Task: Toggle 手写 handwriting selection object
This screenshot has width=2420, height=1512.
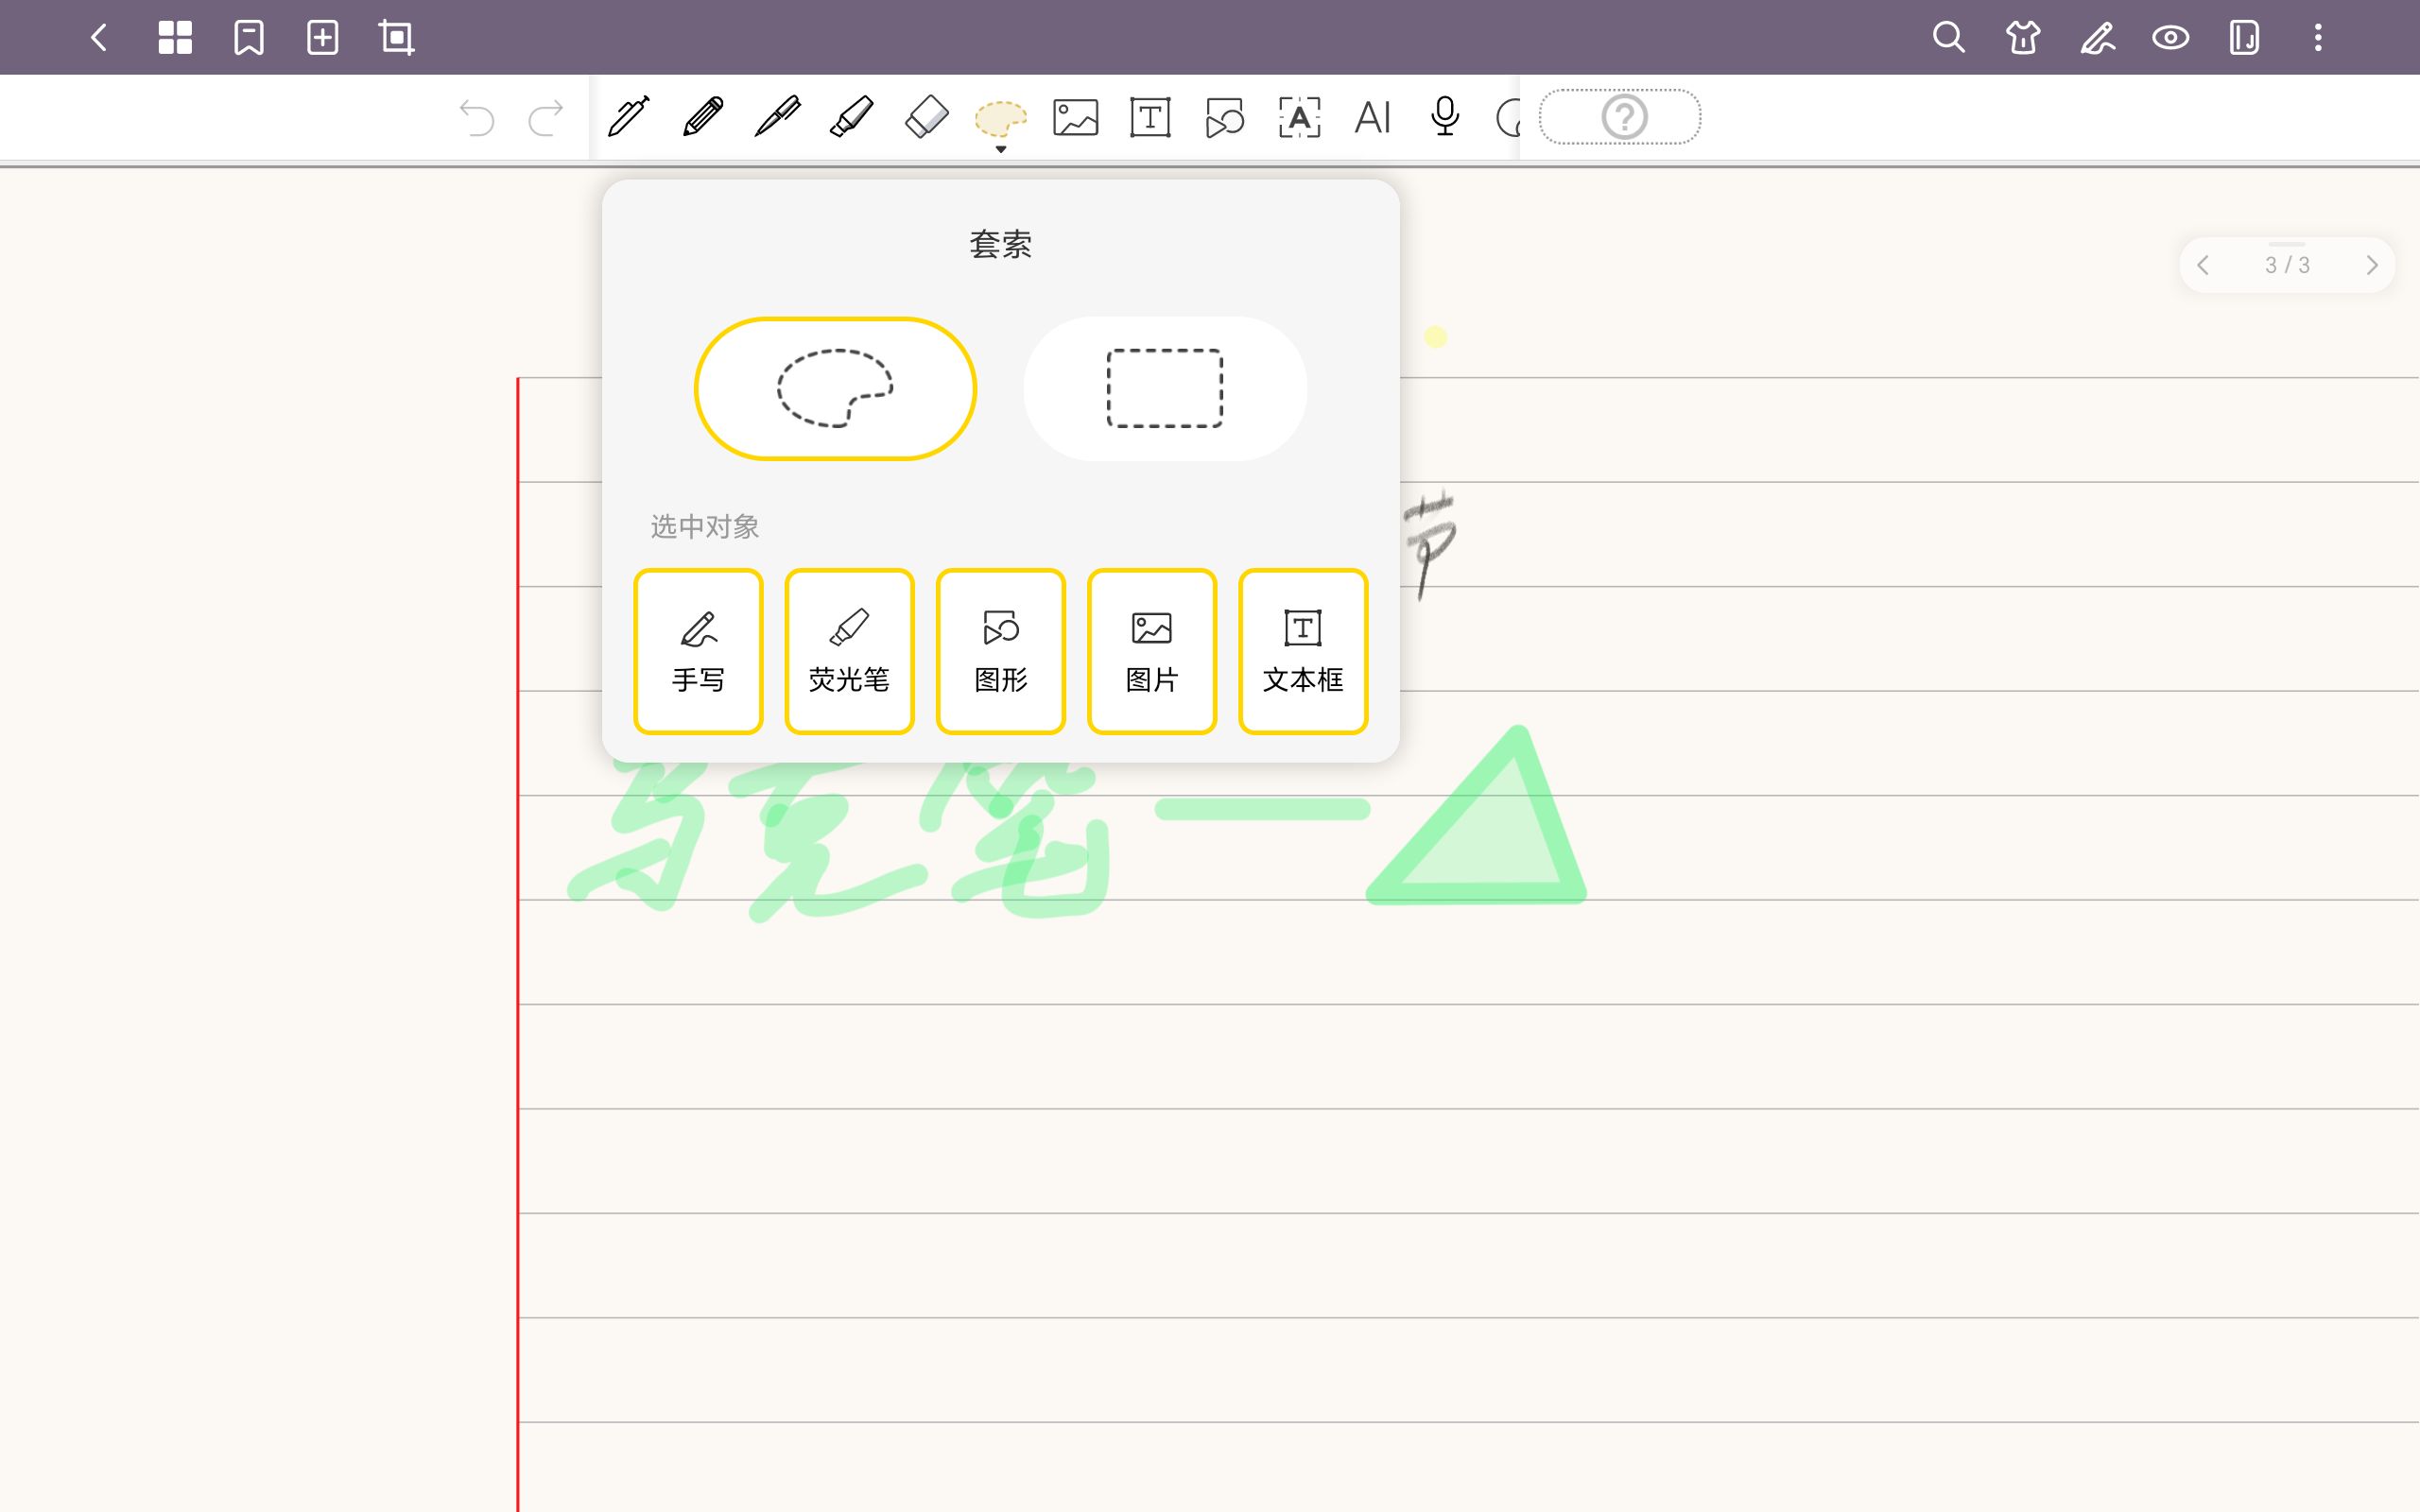Action: point(698,651)
